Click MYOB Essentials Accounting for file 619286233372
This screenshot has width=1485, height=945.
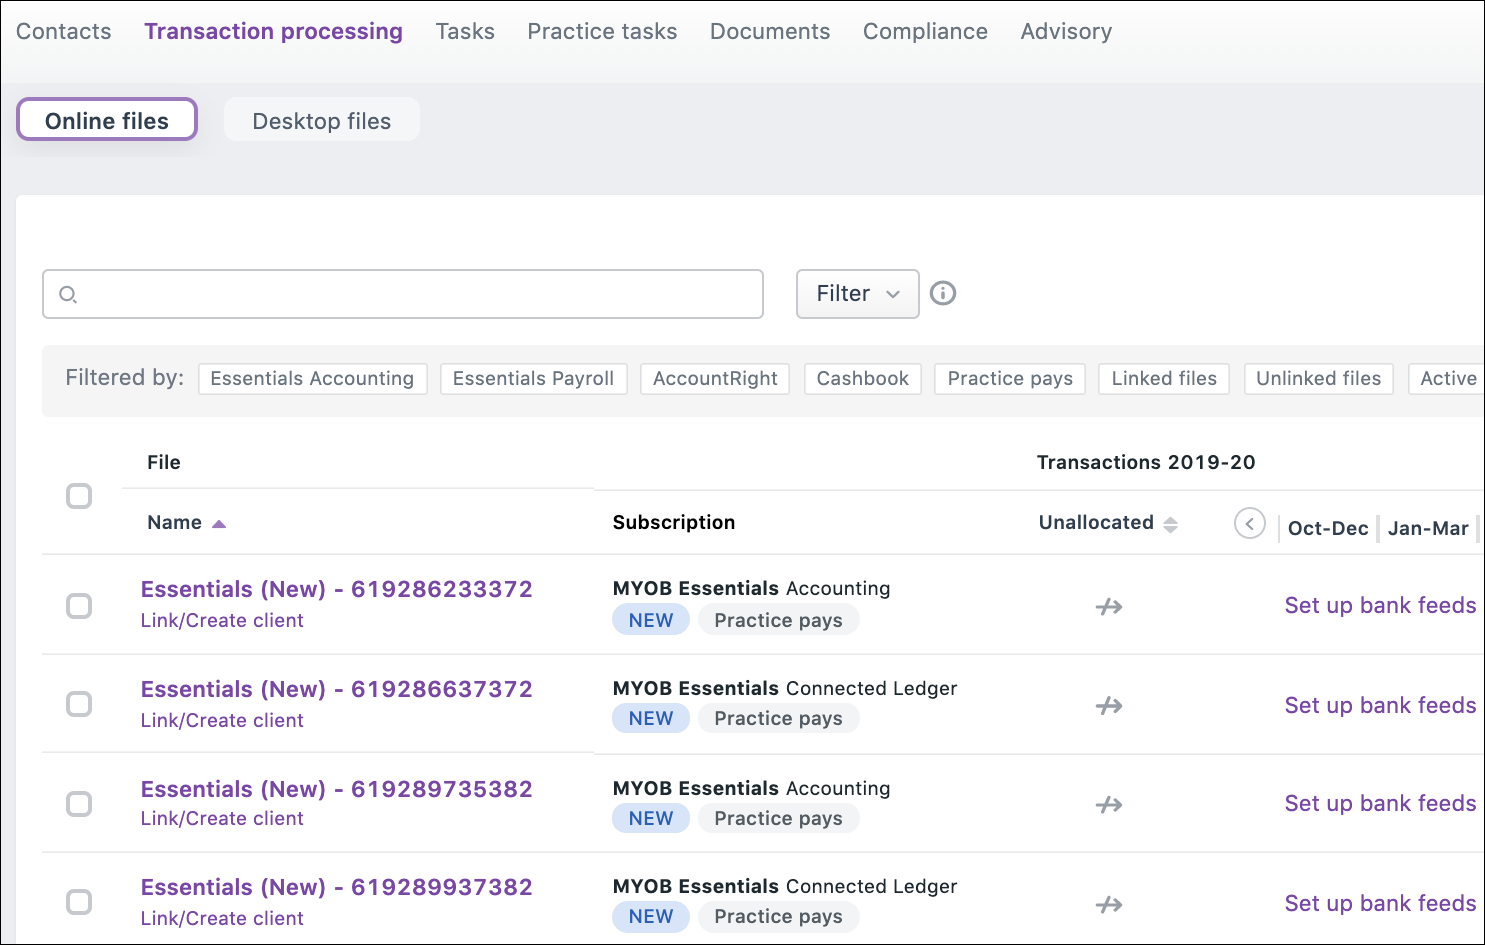coord(752,588)
